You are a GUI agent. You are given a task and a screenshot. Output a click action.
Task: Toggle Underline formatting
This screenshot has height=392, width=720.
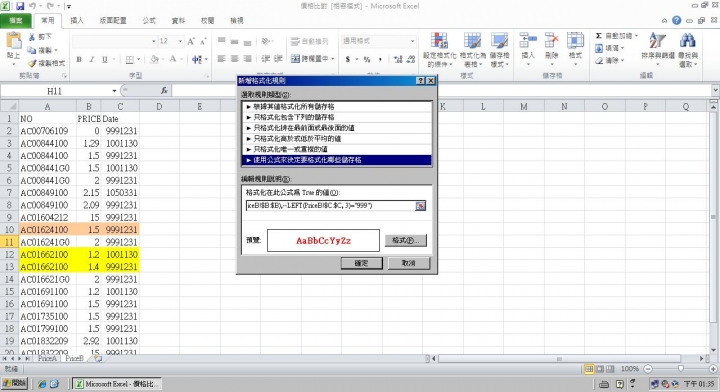(105, 59)
